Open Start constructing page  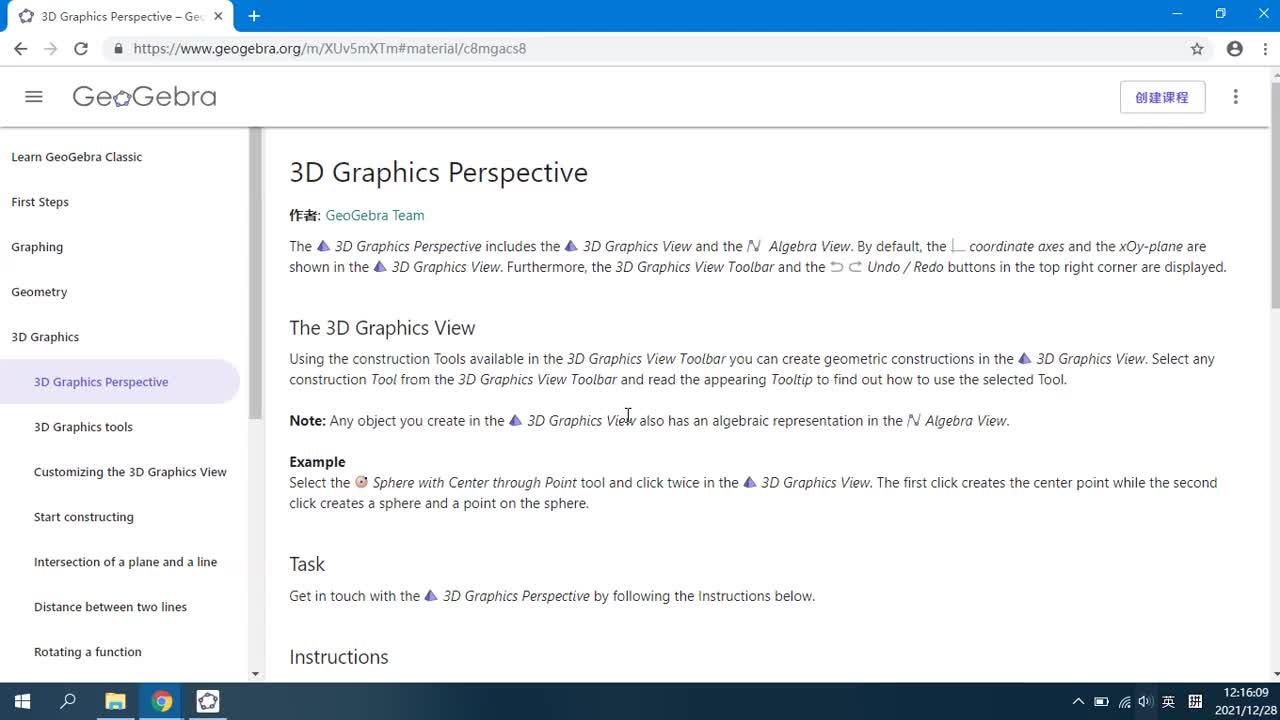tap(84, 517)
